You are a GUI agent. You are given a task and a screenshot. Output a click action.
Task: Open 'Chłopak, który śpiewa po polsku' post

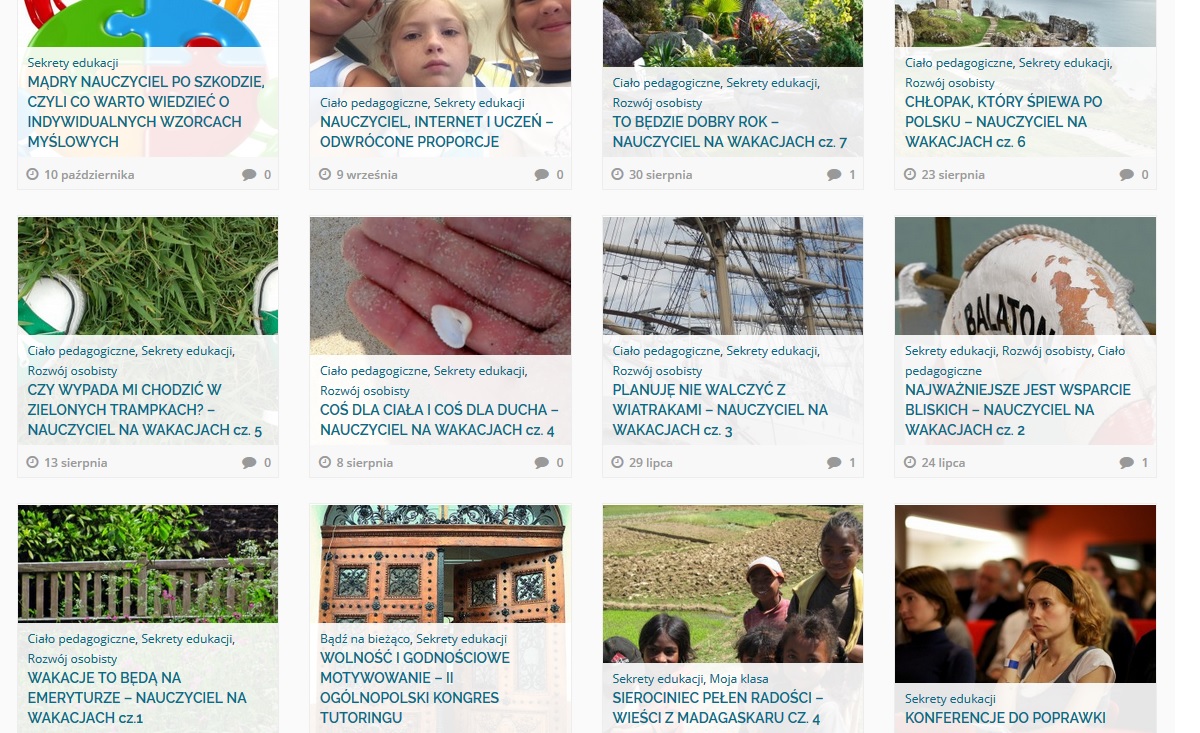(1004, 122)
